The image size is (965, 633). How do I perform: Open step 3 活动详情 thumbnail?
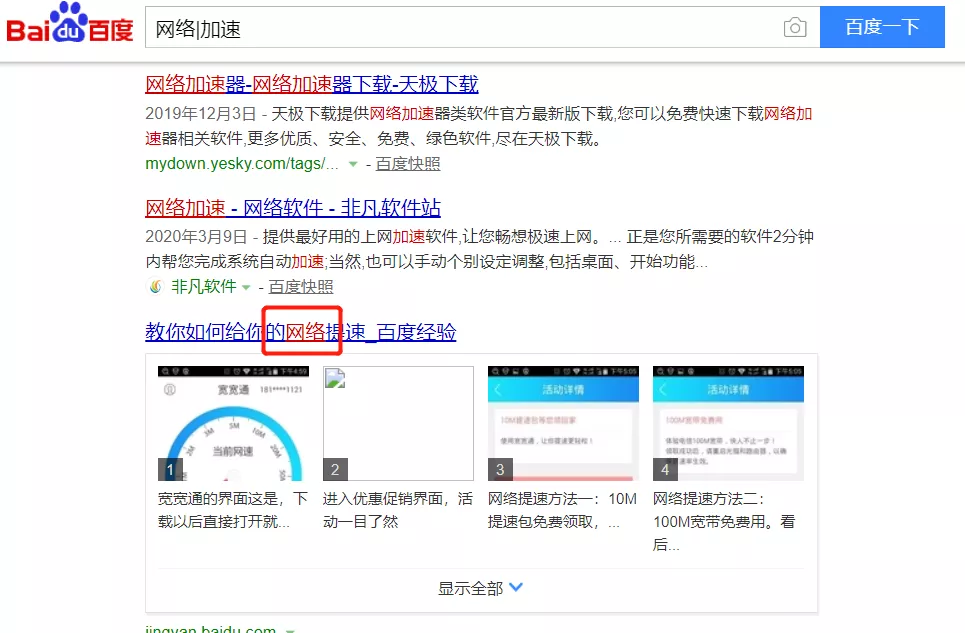(563, 423)
